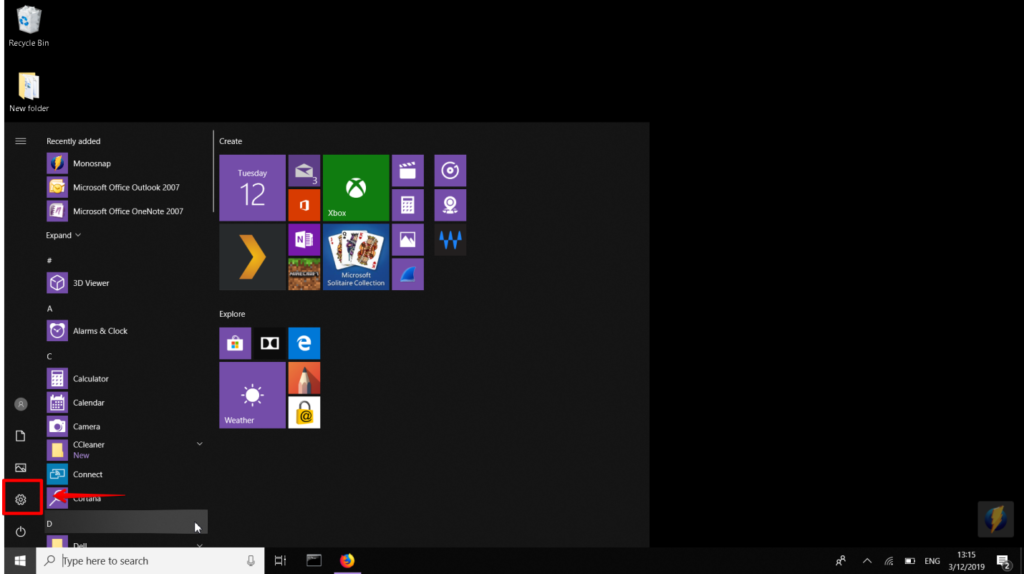Open the CCleaner folder entry
The width and height of the screenshot is (1024, 574).
127,450
